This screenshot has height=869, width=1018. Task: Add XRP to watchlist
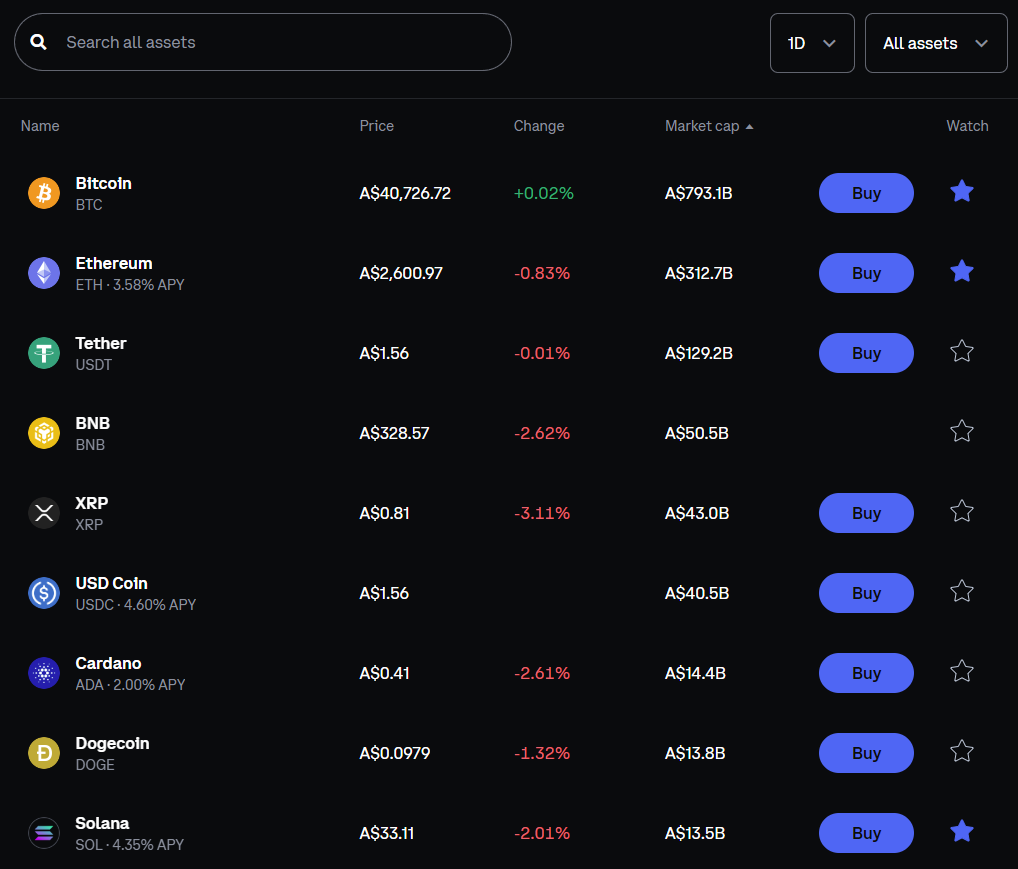pos(962,511)
